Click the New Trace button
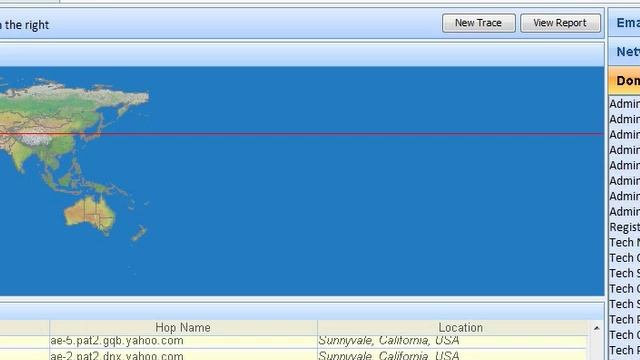This screenshot has height=360, width=640. click(478, 23)
